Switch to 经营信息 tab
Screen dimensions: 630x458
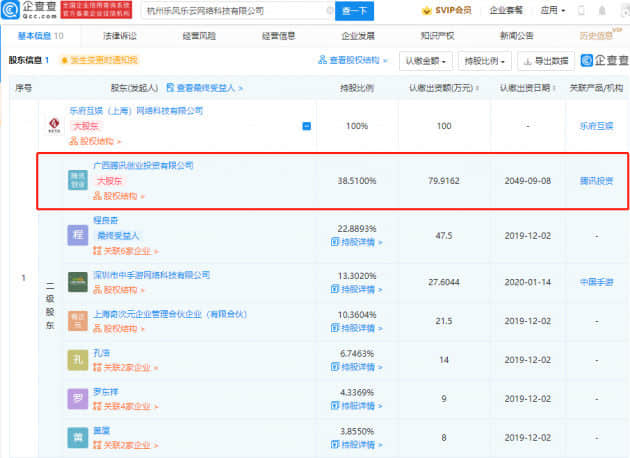[278, 36]
